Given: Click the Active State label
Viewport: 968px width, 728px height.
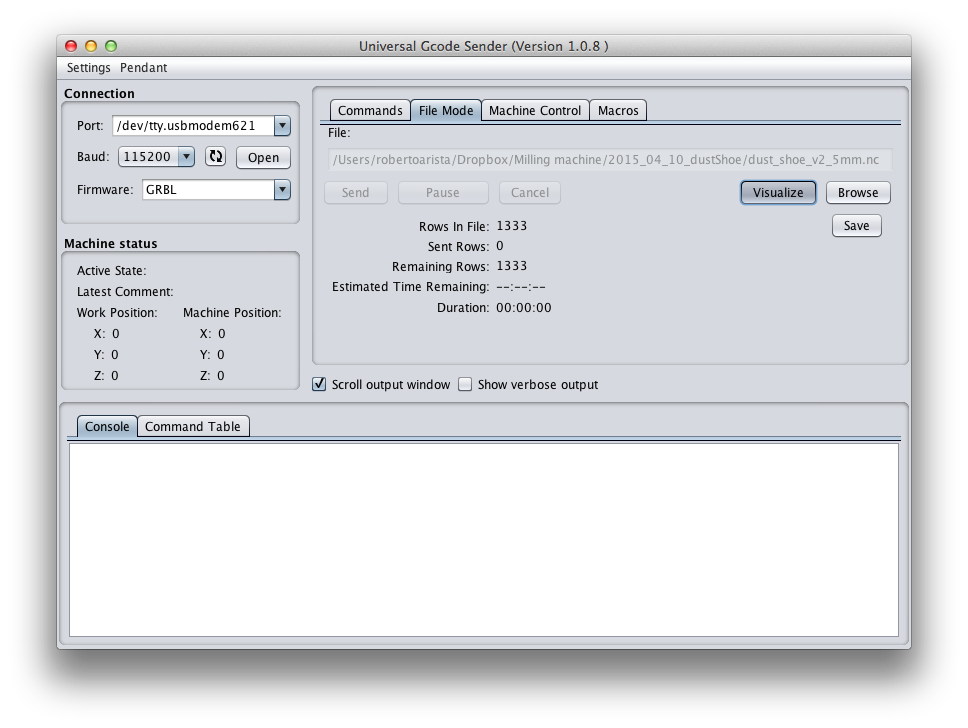Looking at the screenshot, I should (112, 270).
